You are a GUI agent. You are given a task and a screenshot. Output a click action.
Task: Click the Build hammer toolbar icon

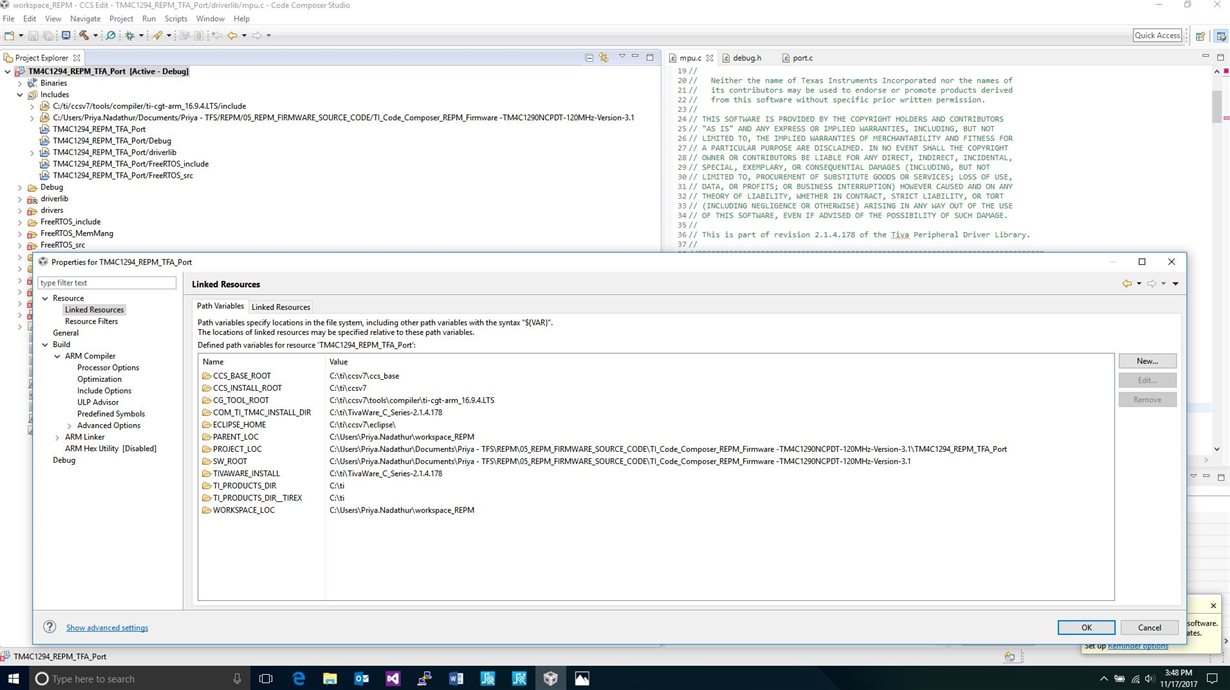click(84, 35)
